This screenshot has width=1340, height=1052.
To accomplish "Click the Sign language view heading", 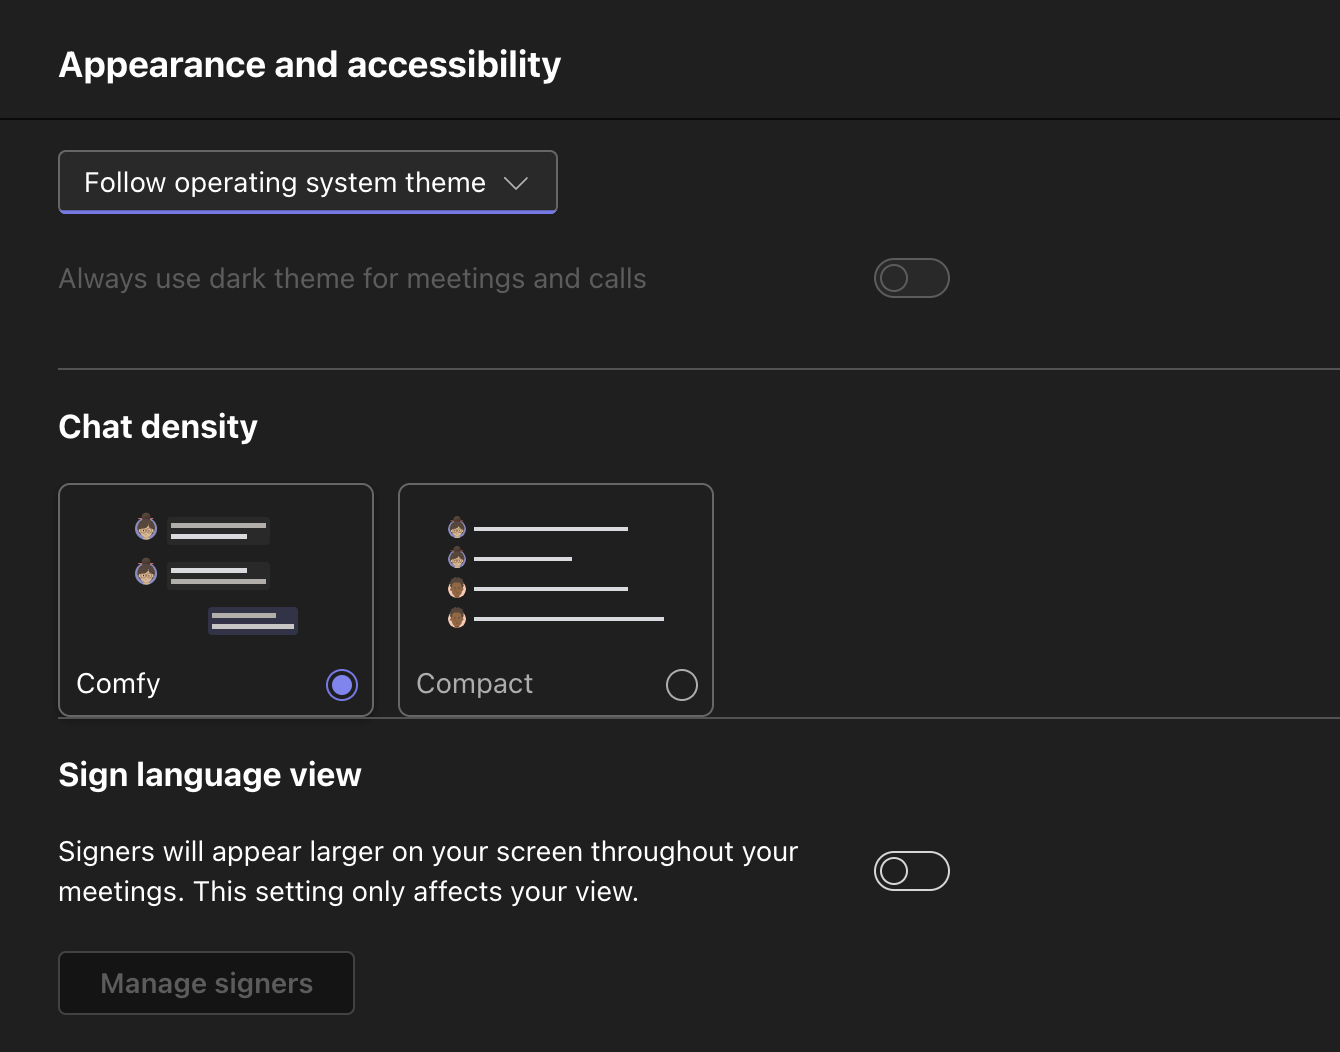I will coord(210,775).
